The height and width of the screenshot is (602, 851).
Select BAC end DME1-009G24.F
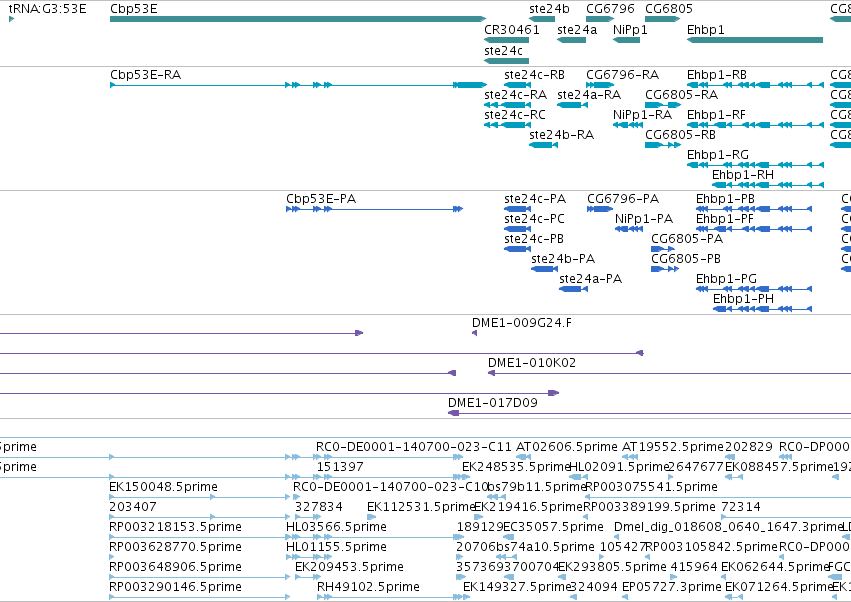point(474,333)
